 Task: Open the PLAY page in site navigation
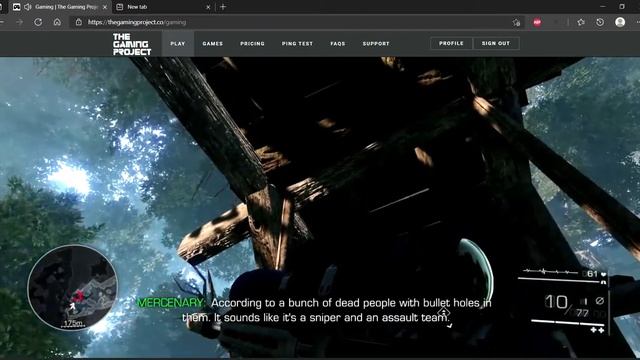[178, 43]
